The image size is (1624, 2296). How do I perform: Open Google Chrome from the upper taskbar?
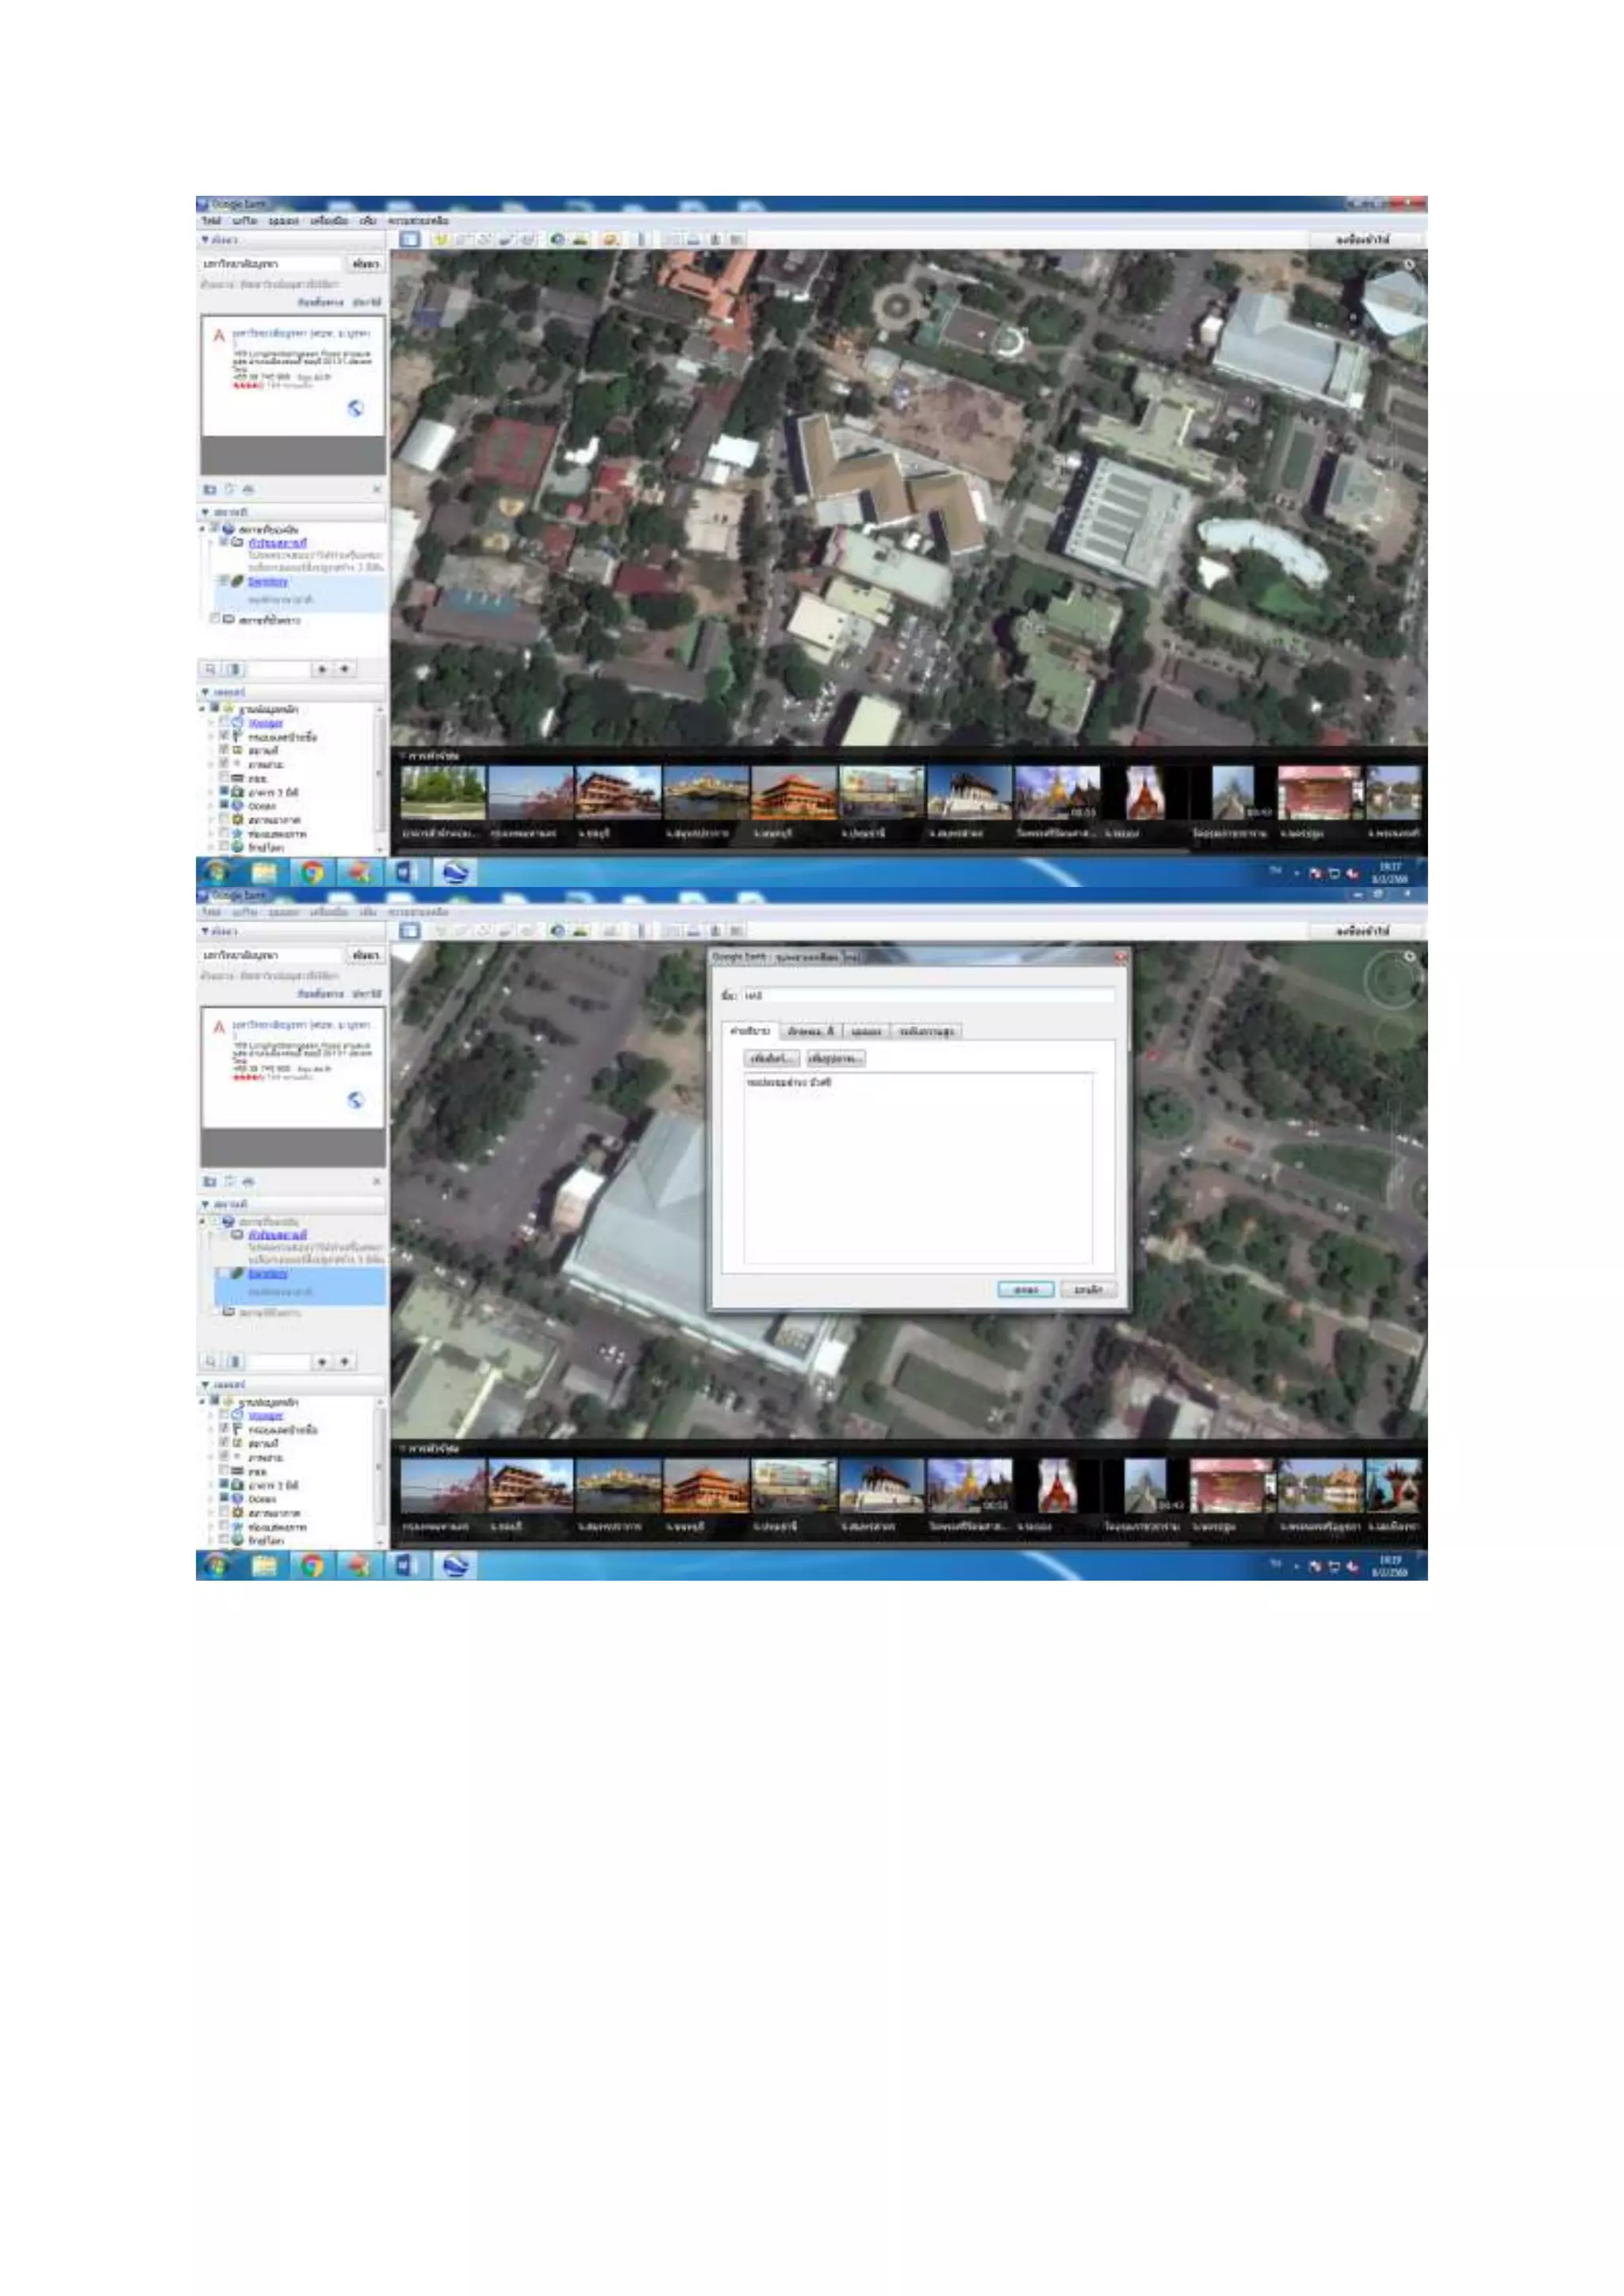pos(312,872)
